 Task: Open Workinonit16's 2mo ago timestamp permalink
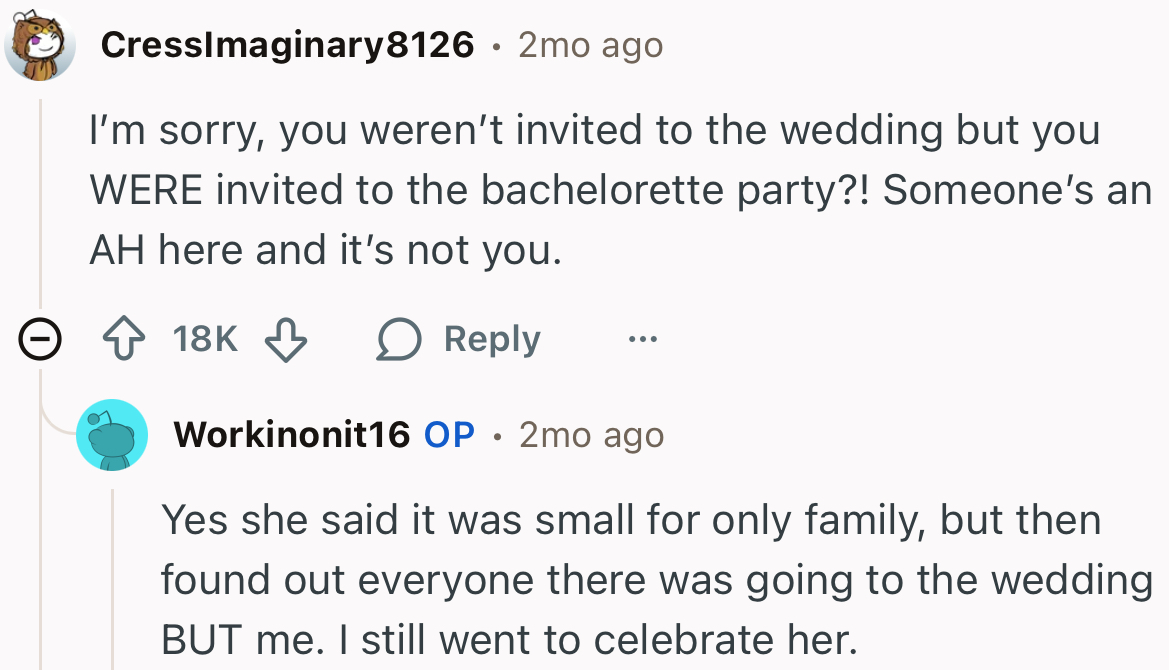coord(591,435)
